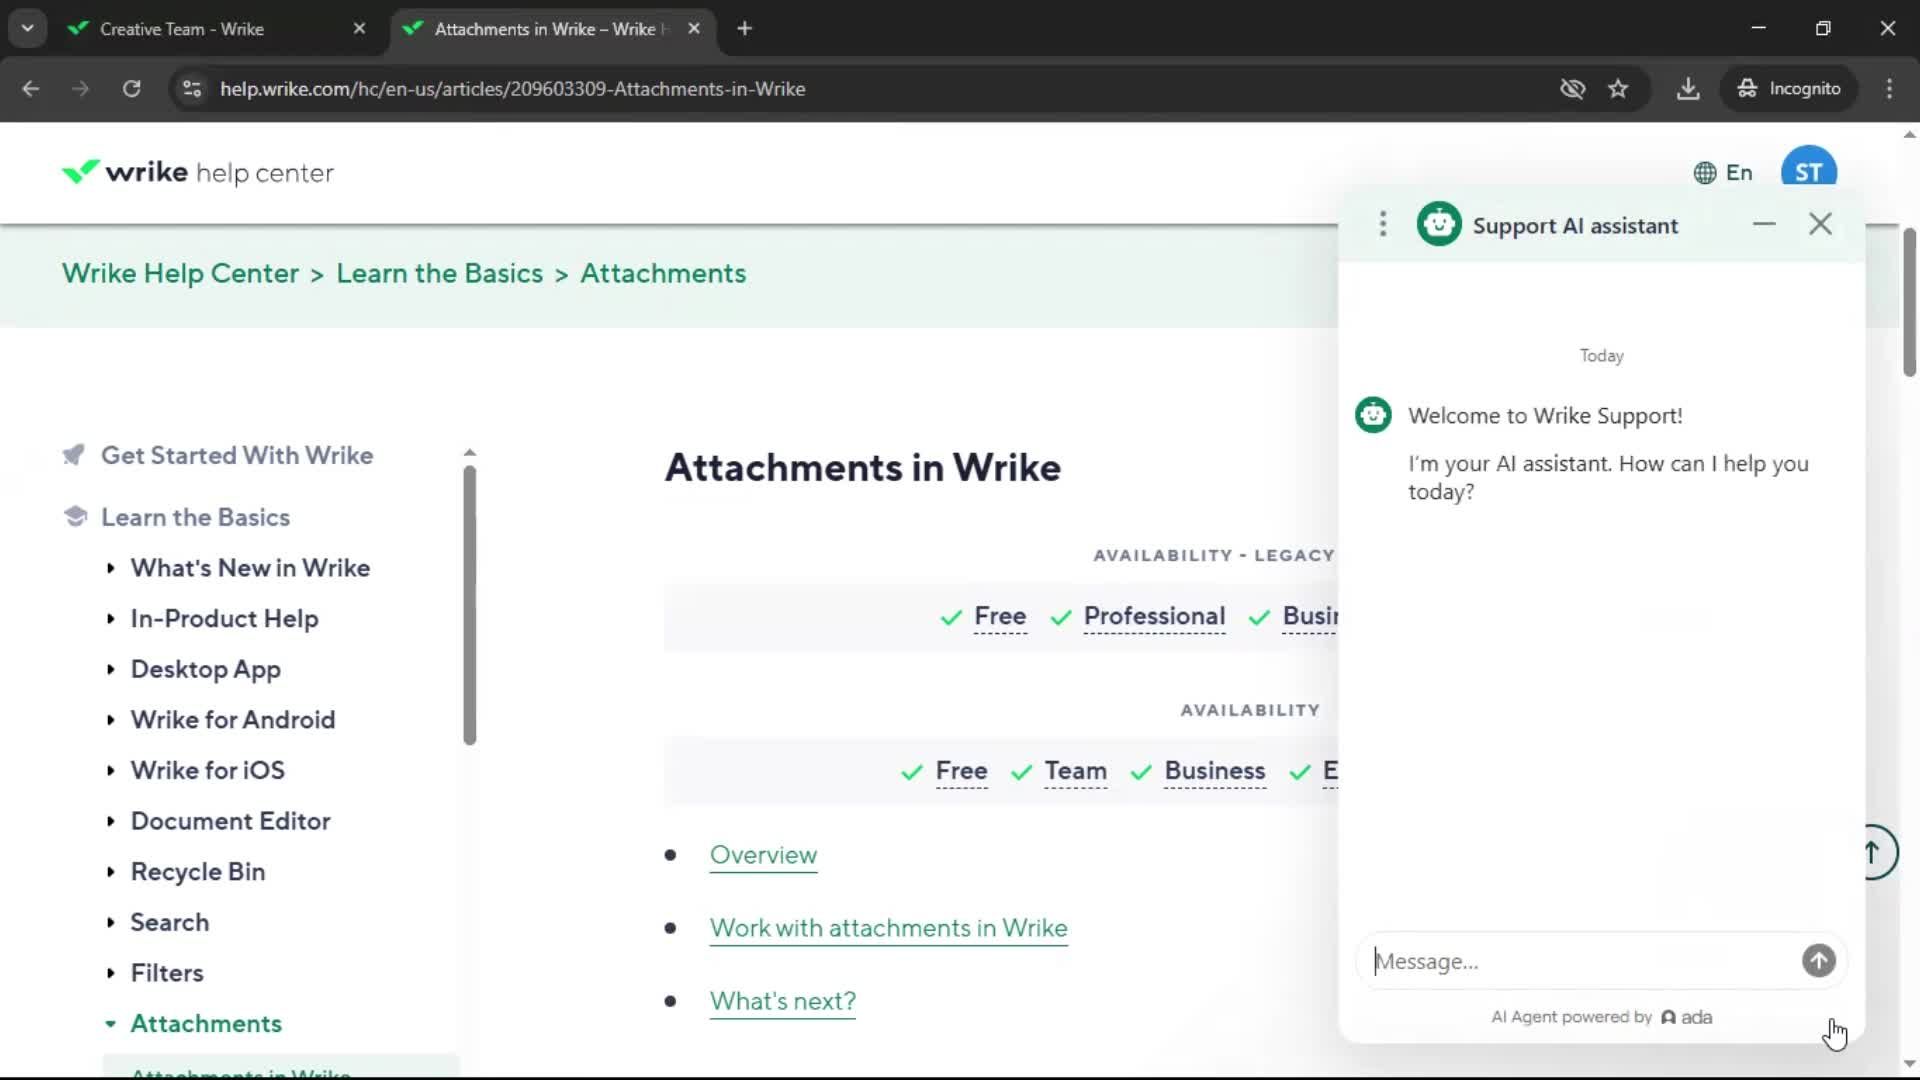The image size is (1920, 1080).
Task: Click the forward navigation arrow
Action: point(81,89)
